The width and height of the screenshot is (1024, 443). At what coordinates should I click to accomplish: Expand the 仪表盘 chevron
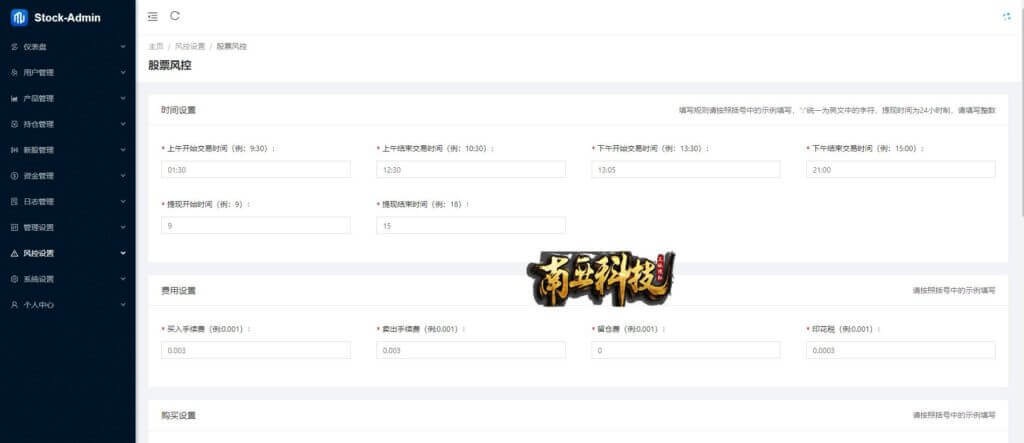[123, 47]
